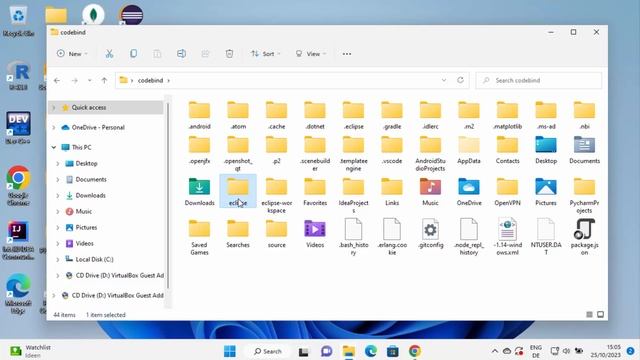Click ENG DE language indicator

click(536, 351)
